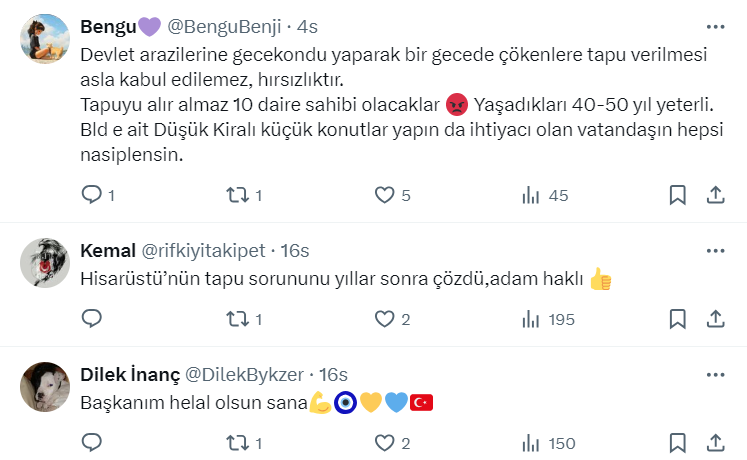The image size is (747, 460).
Task: Open Dilek İnanç's profile picture
Action: tap(45, 387)
